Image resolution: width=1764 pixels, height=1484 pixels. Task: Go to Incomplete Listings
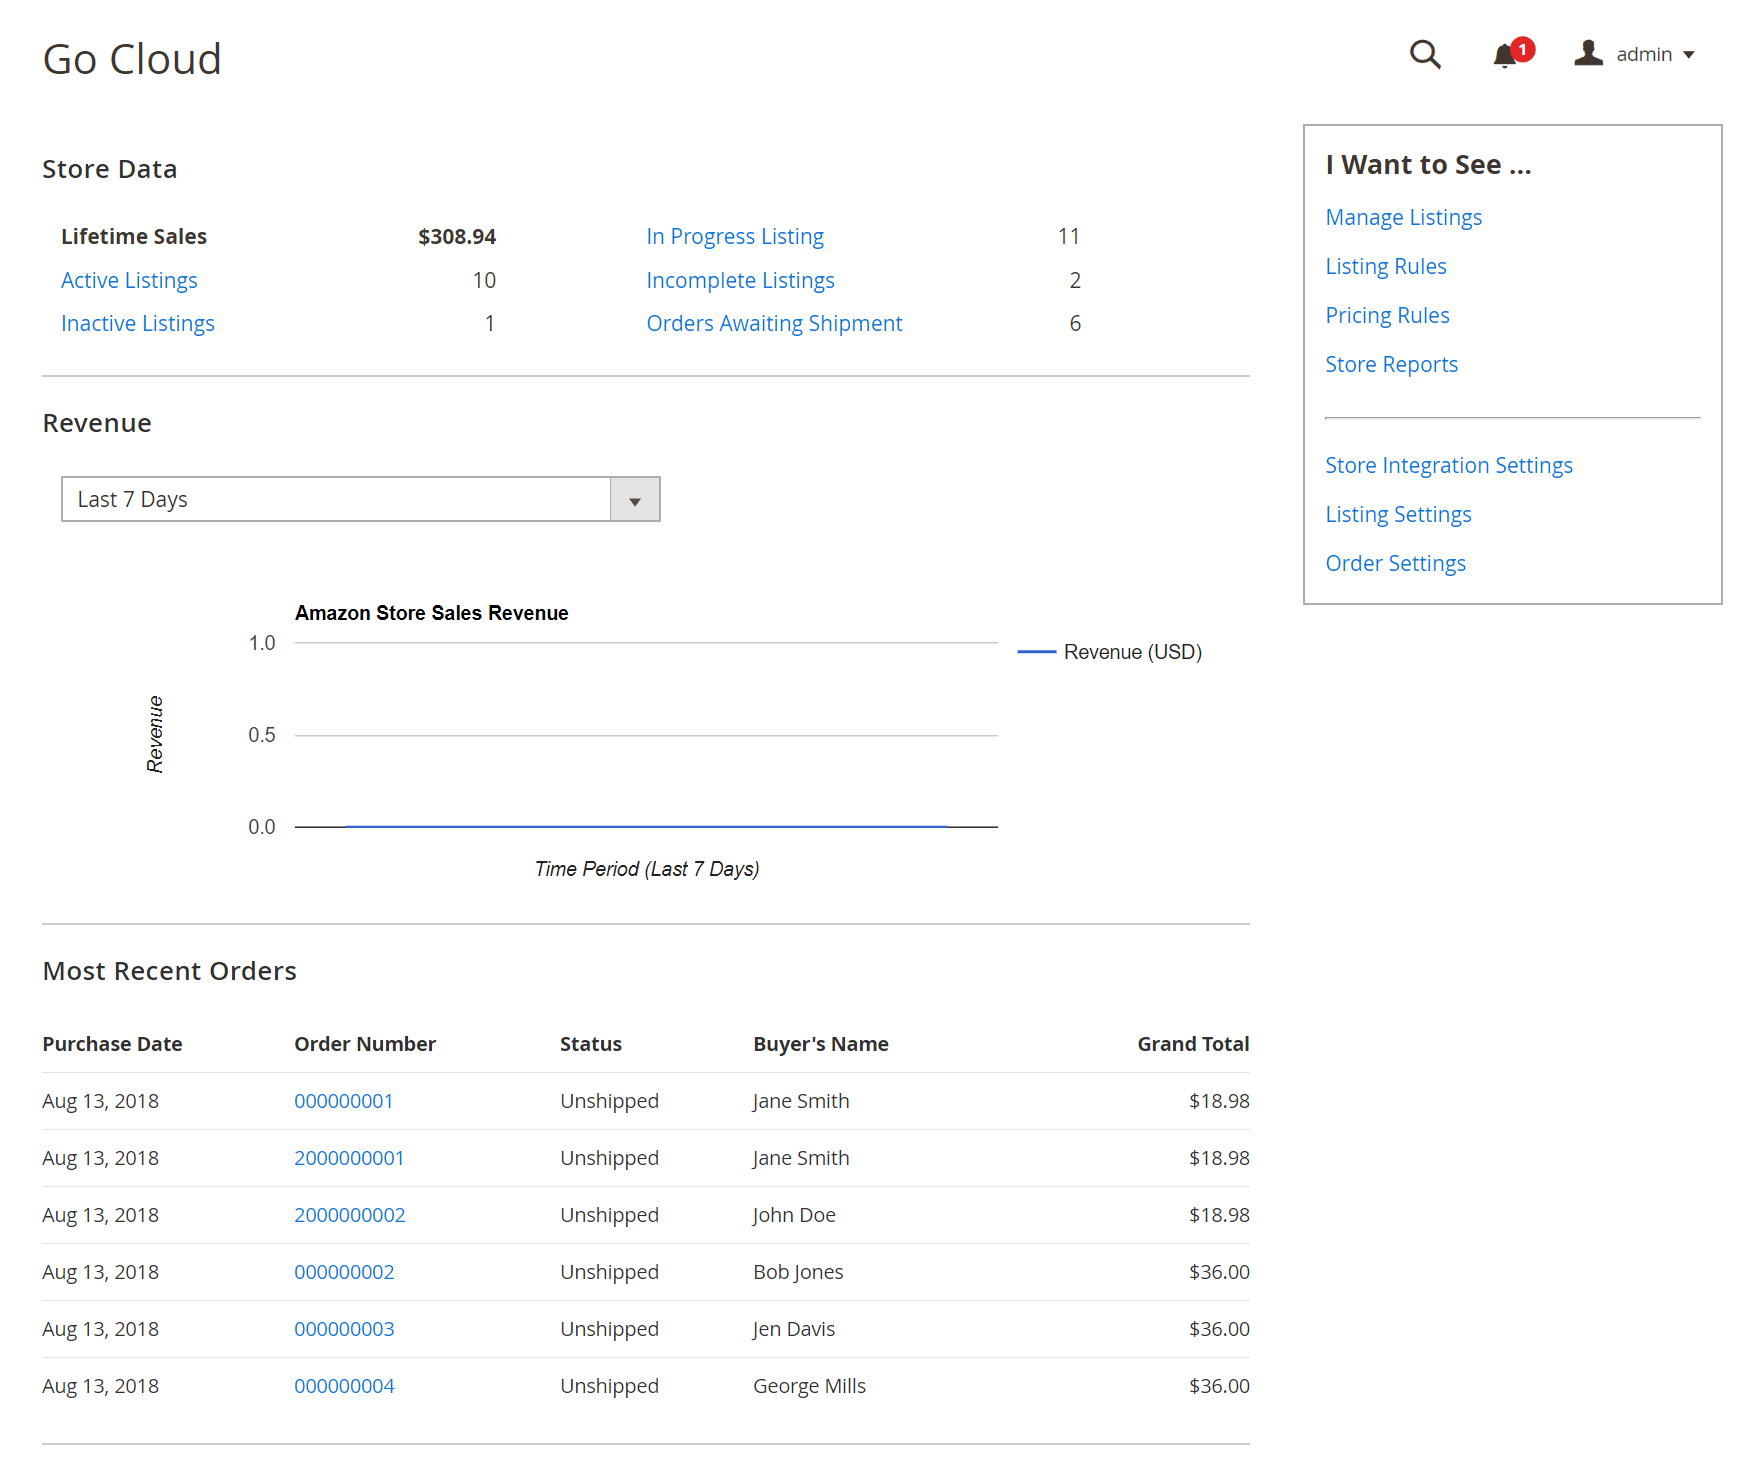740,281
